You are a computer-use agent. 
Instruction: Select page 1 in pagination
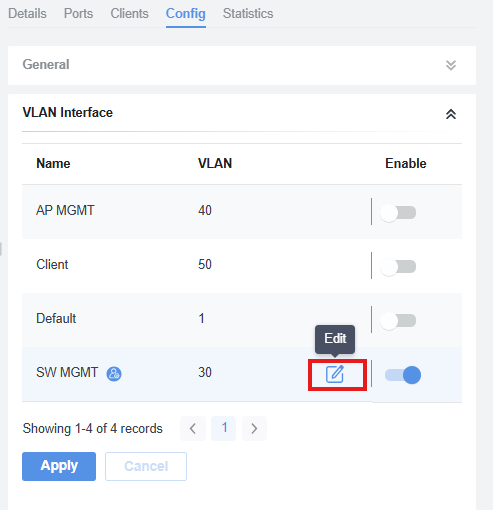click(224, 428)
